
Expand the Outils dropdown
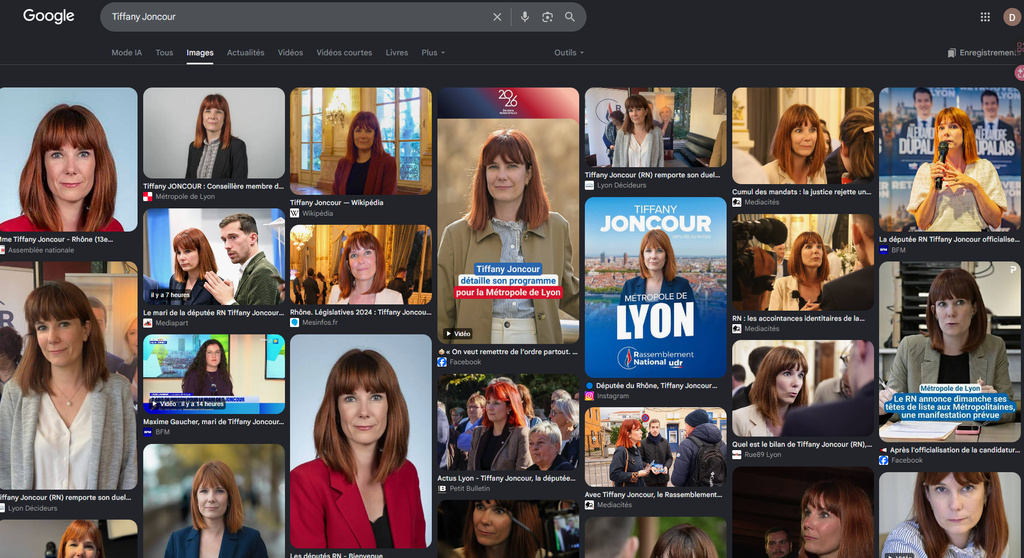pyautogui.click(x=569, y=53)
